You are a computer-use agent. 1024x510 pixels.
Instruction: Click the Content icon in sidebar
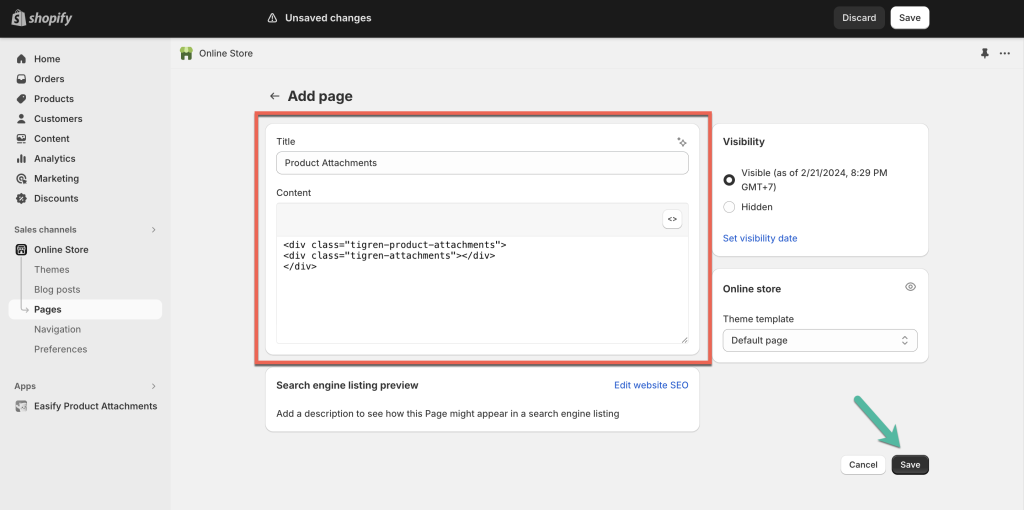click(21, 138)
